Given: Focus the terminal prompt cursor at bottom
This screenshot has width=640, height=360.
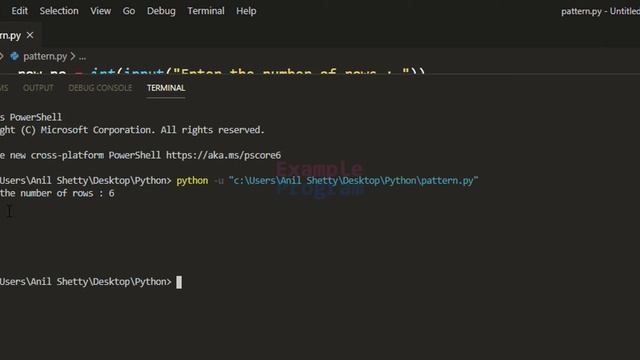Looking at the screenshot, I should coord(179,282).
